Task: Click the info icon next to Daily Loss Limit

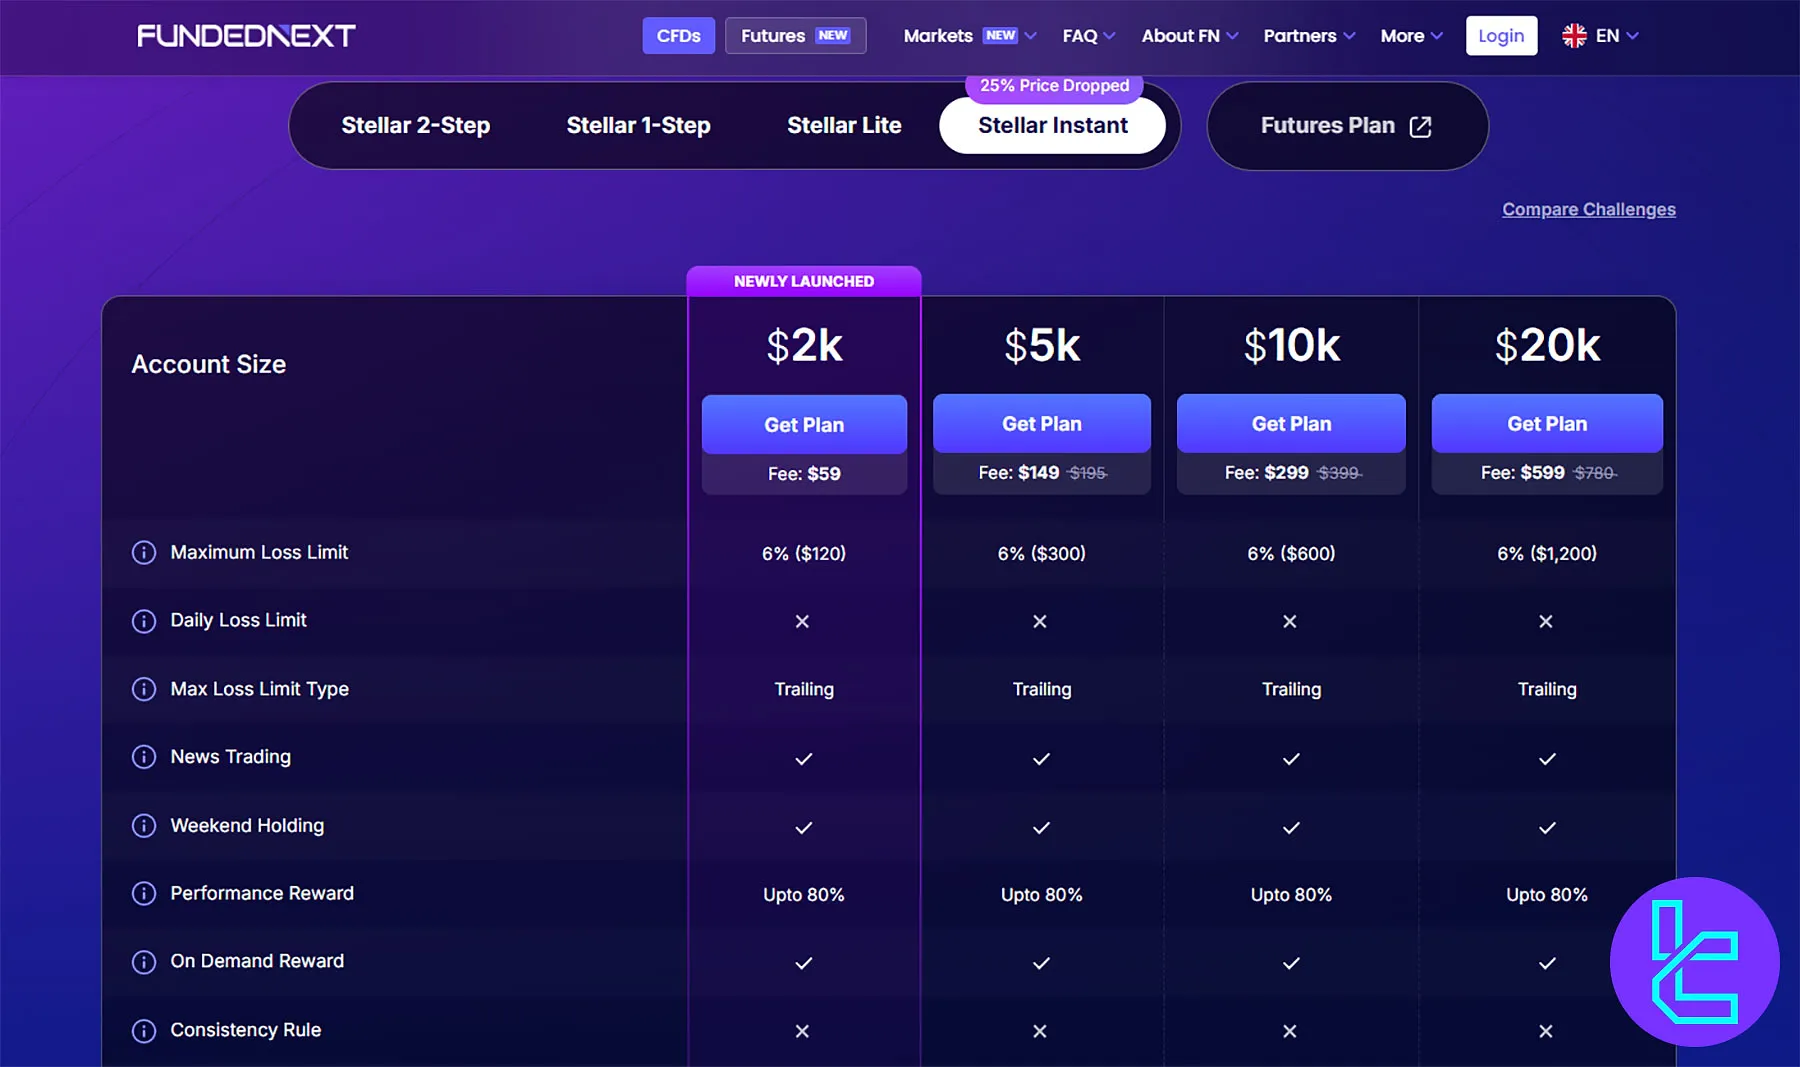Action: (x=144, y=621)
